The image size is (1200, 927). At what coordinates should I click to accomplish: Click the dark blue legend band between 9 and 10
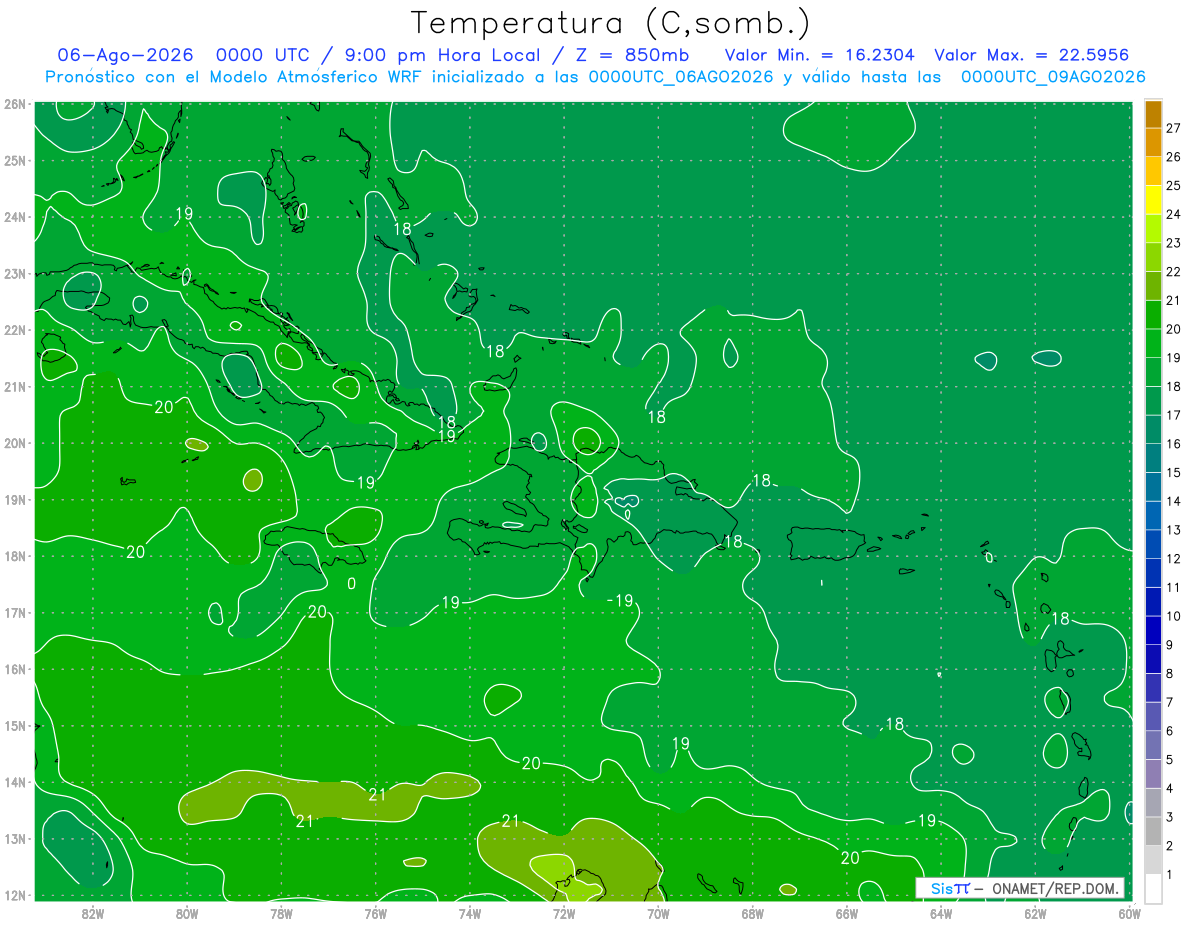tap(1153, 631)
